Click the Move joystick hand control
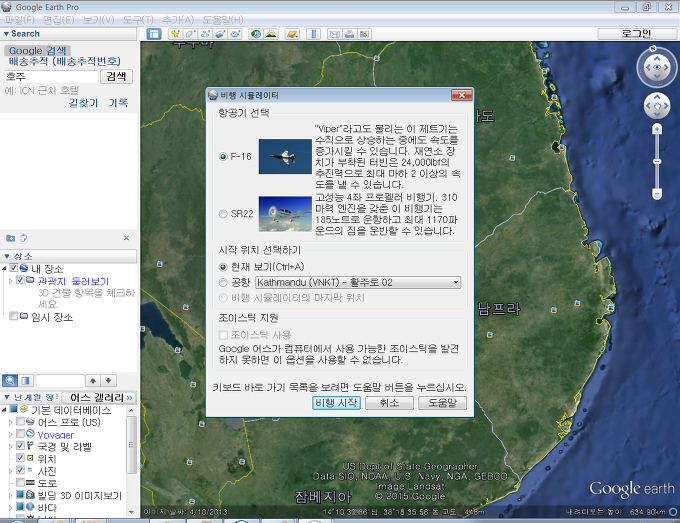This screenshot has width=680, height=523. point(657,105)
